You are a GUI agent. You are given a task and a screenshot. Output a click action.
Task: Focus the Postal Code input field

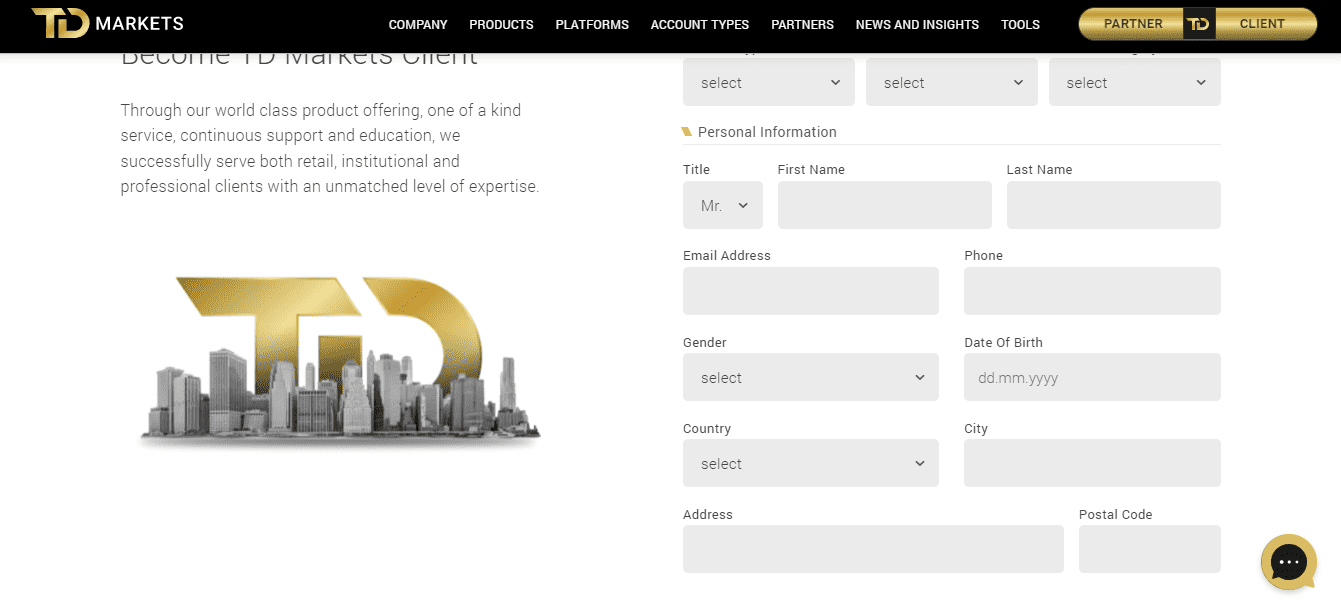pyautogui.click(x=1150, y=549)
